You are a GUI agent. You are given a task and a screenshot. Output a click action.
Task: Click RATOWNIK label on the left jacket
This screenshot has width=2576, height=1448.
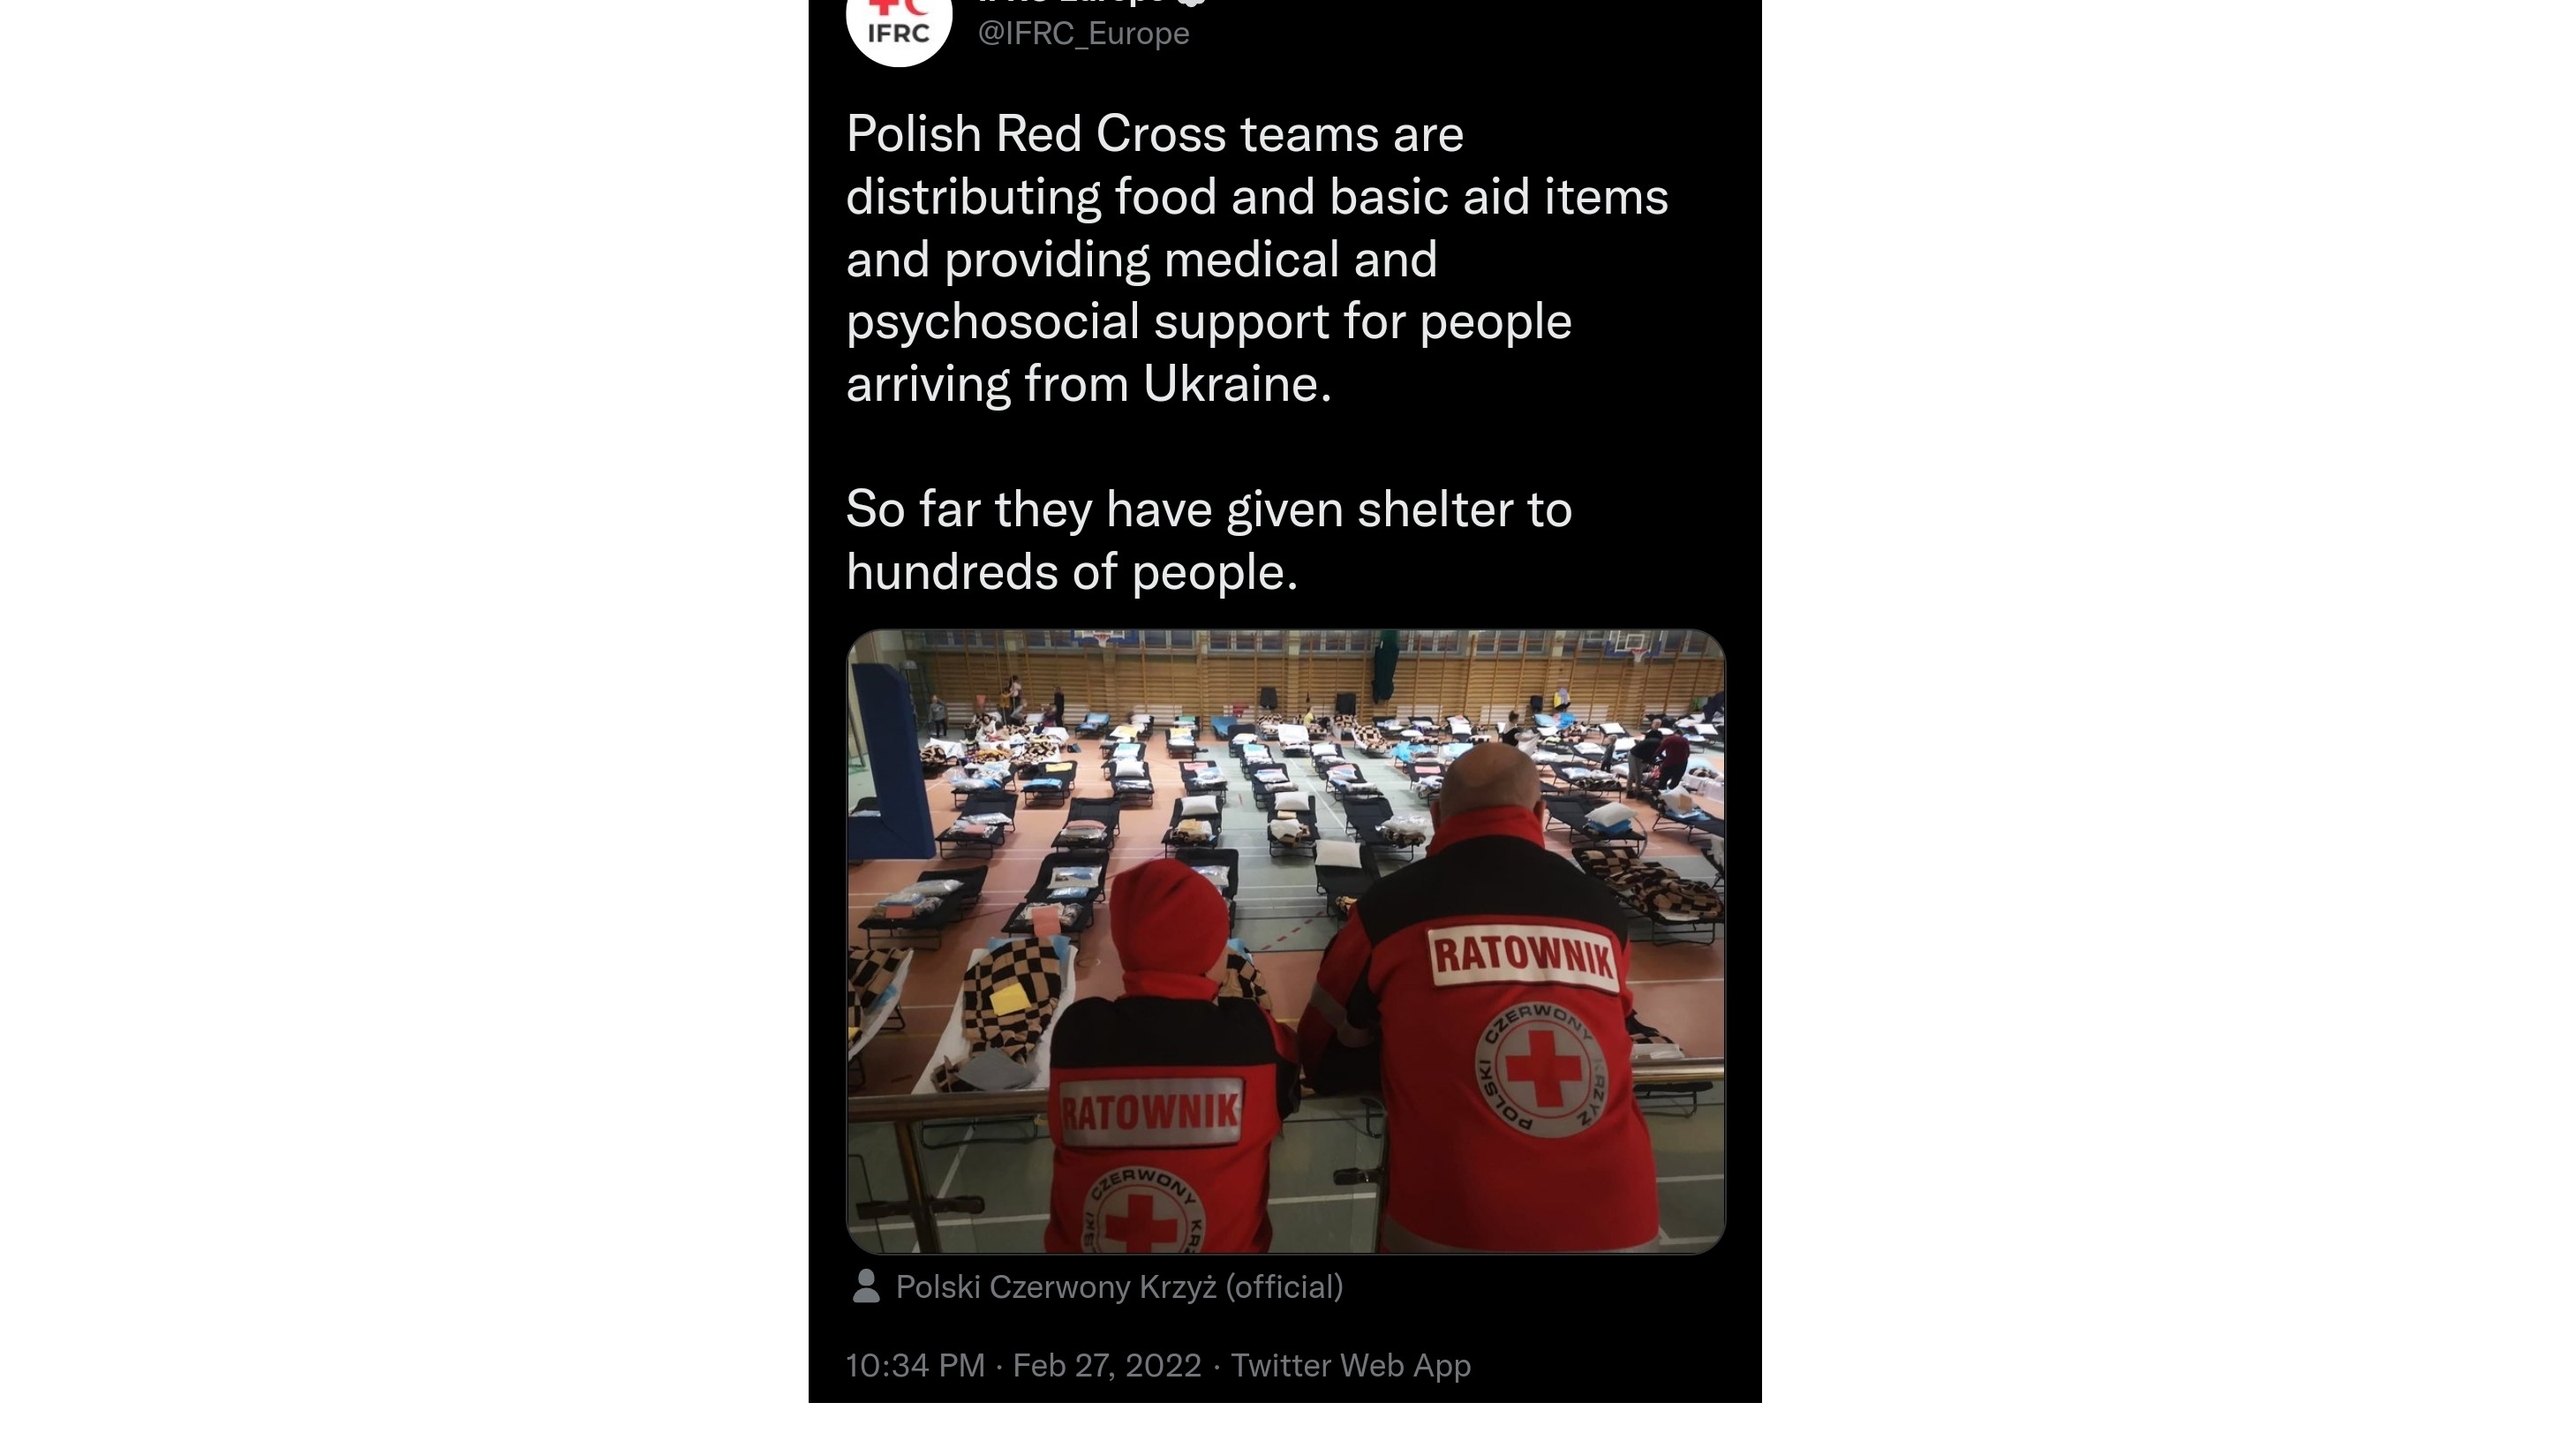coord(1149,1112)
